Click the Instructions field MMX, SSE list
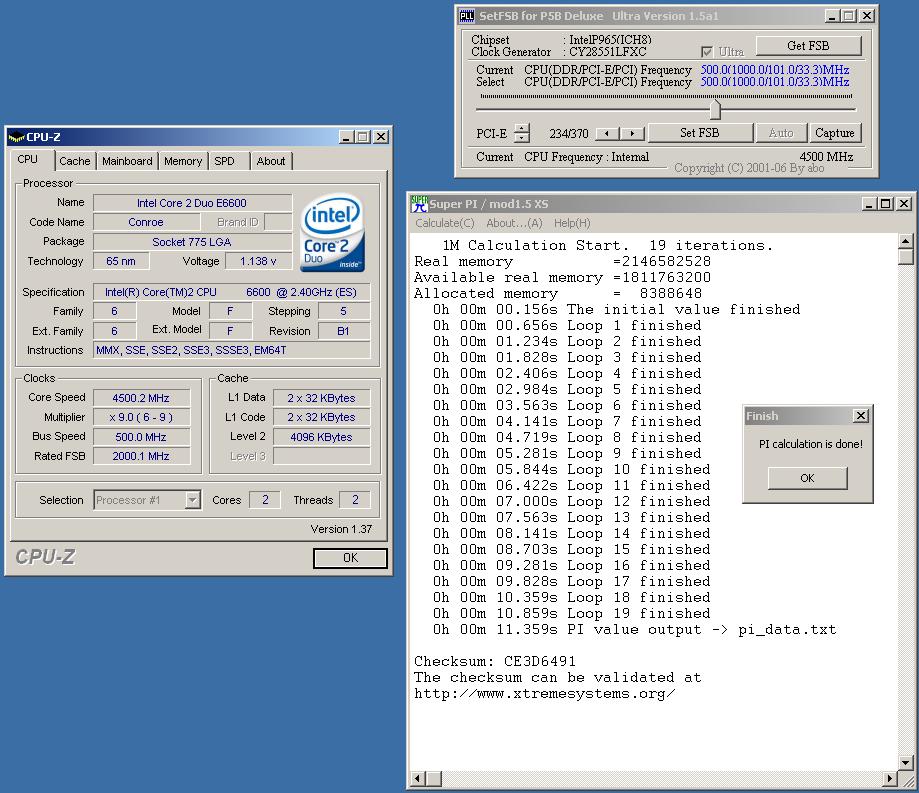The image size is (919, 793). (232, 350)
